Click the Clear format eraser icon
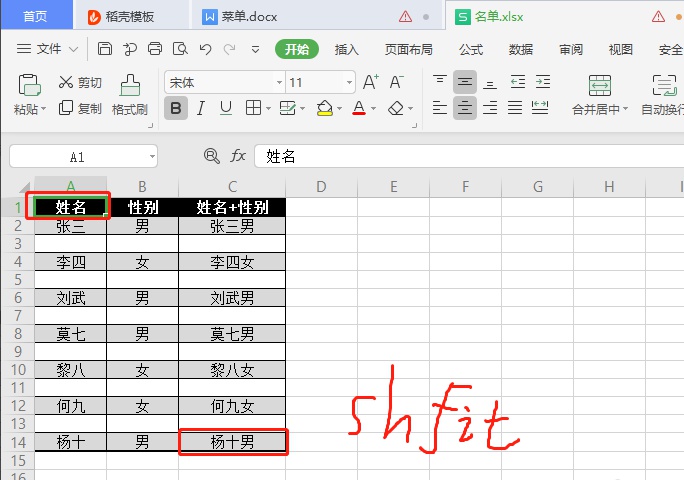Viewport: 684px width, 480px height. tap(396, 108)
